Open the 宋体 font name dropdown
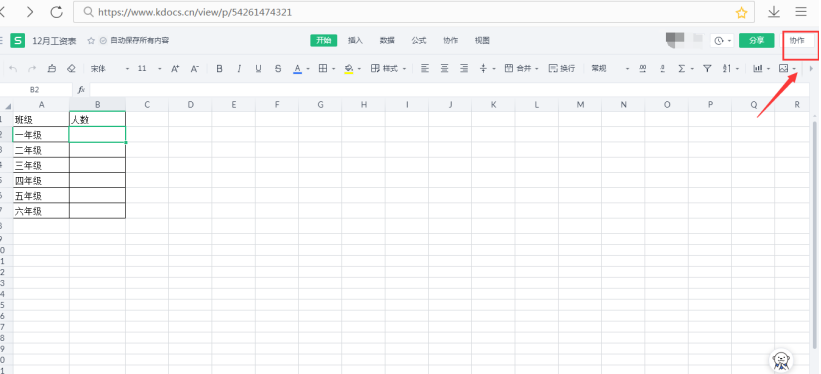The image size is (821, 374). tap(109, 68)
